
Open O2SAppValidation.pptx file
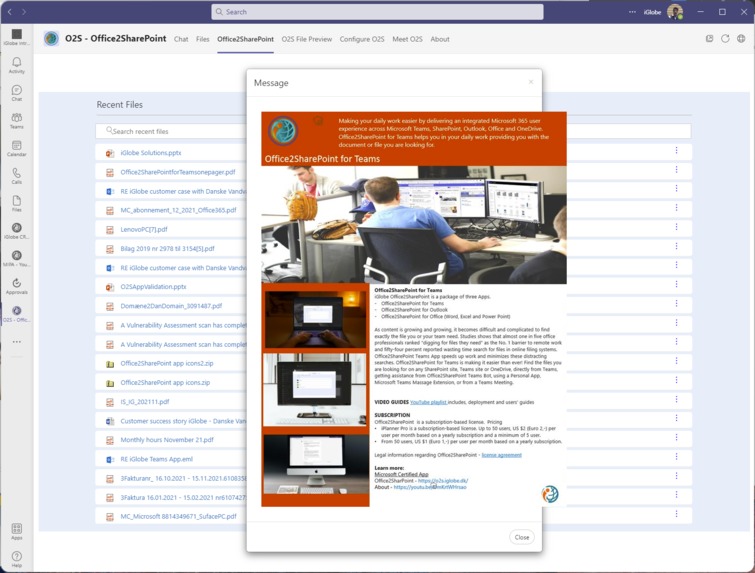tap(153, 286)
